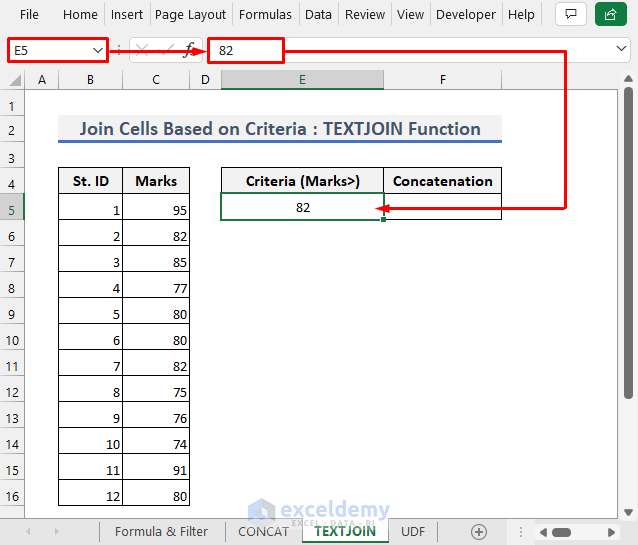Expand the formula bar chevron
The height and width of the screenshot is (545, 638).
pos(621,48)
